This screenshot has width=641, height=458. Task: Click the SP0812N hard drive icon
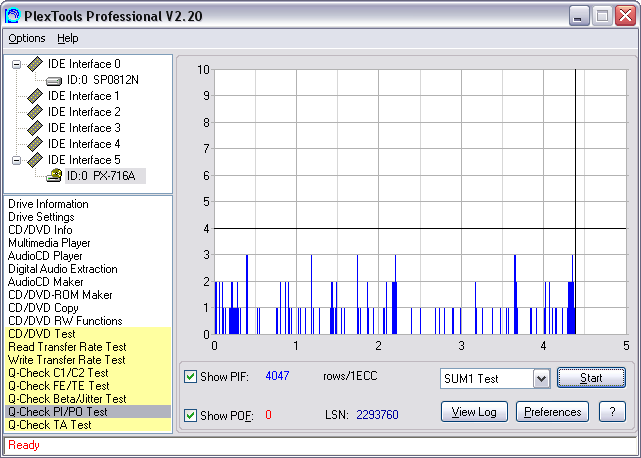tap(54, 81)
